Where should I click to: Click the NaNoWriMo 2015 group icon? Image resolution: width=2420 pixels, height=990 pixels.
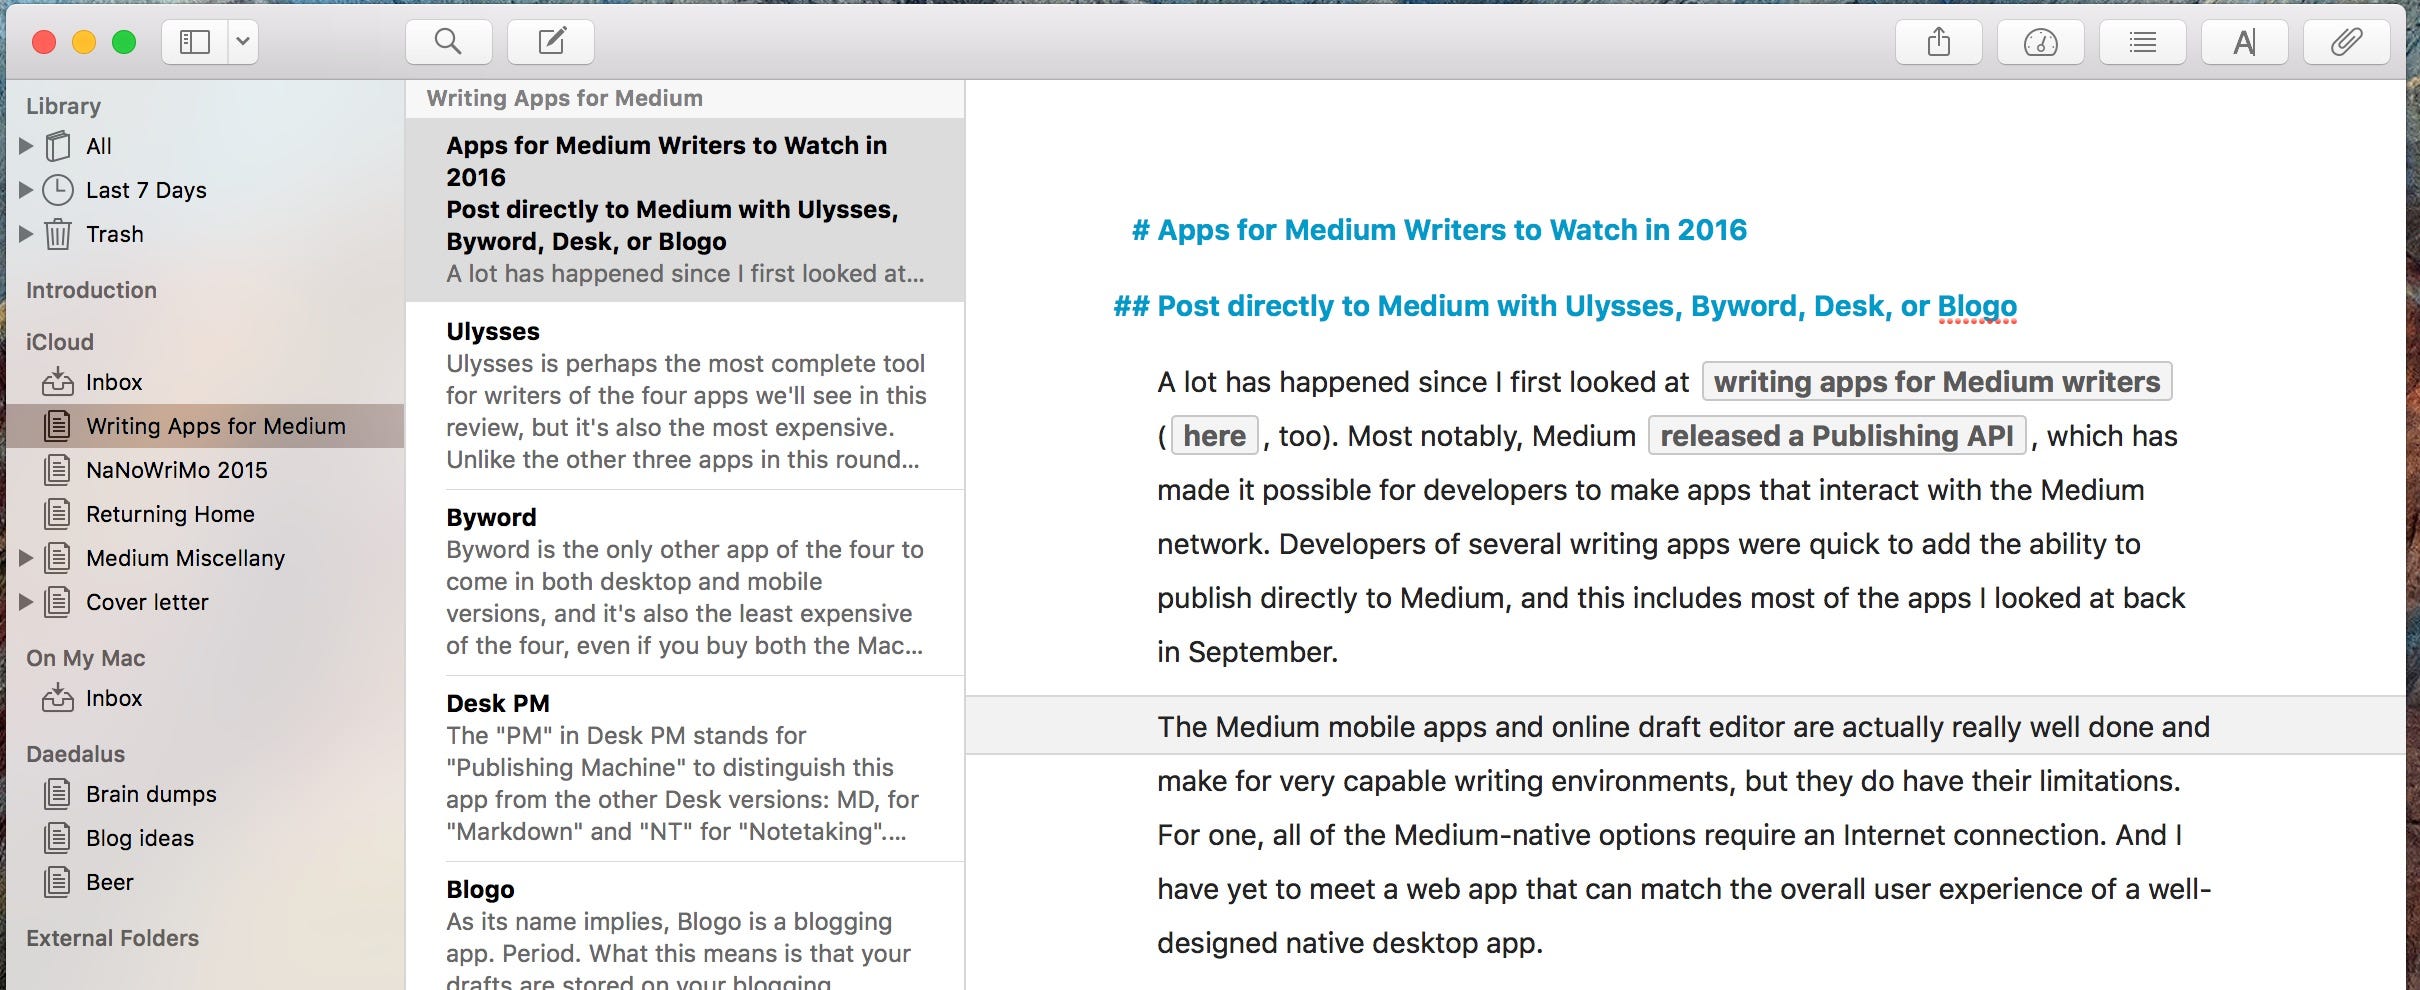(x=58, y=470)
